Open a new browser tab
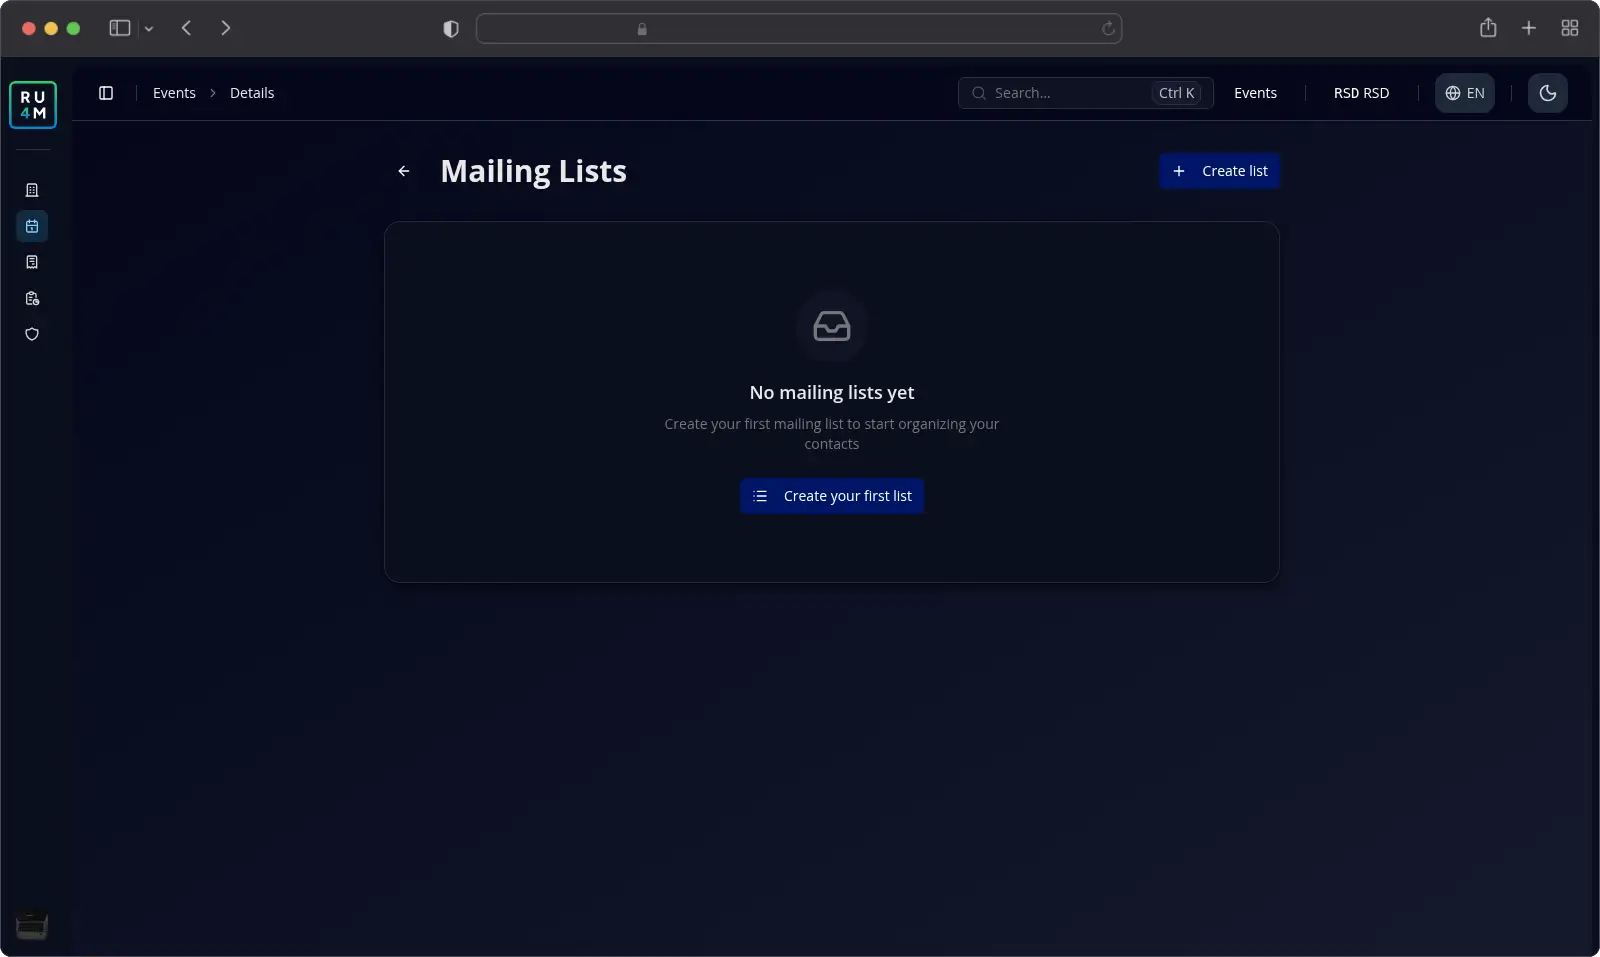Viewport: 1600px width, 957px height. (x=1528, y=28)
